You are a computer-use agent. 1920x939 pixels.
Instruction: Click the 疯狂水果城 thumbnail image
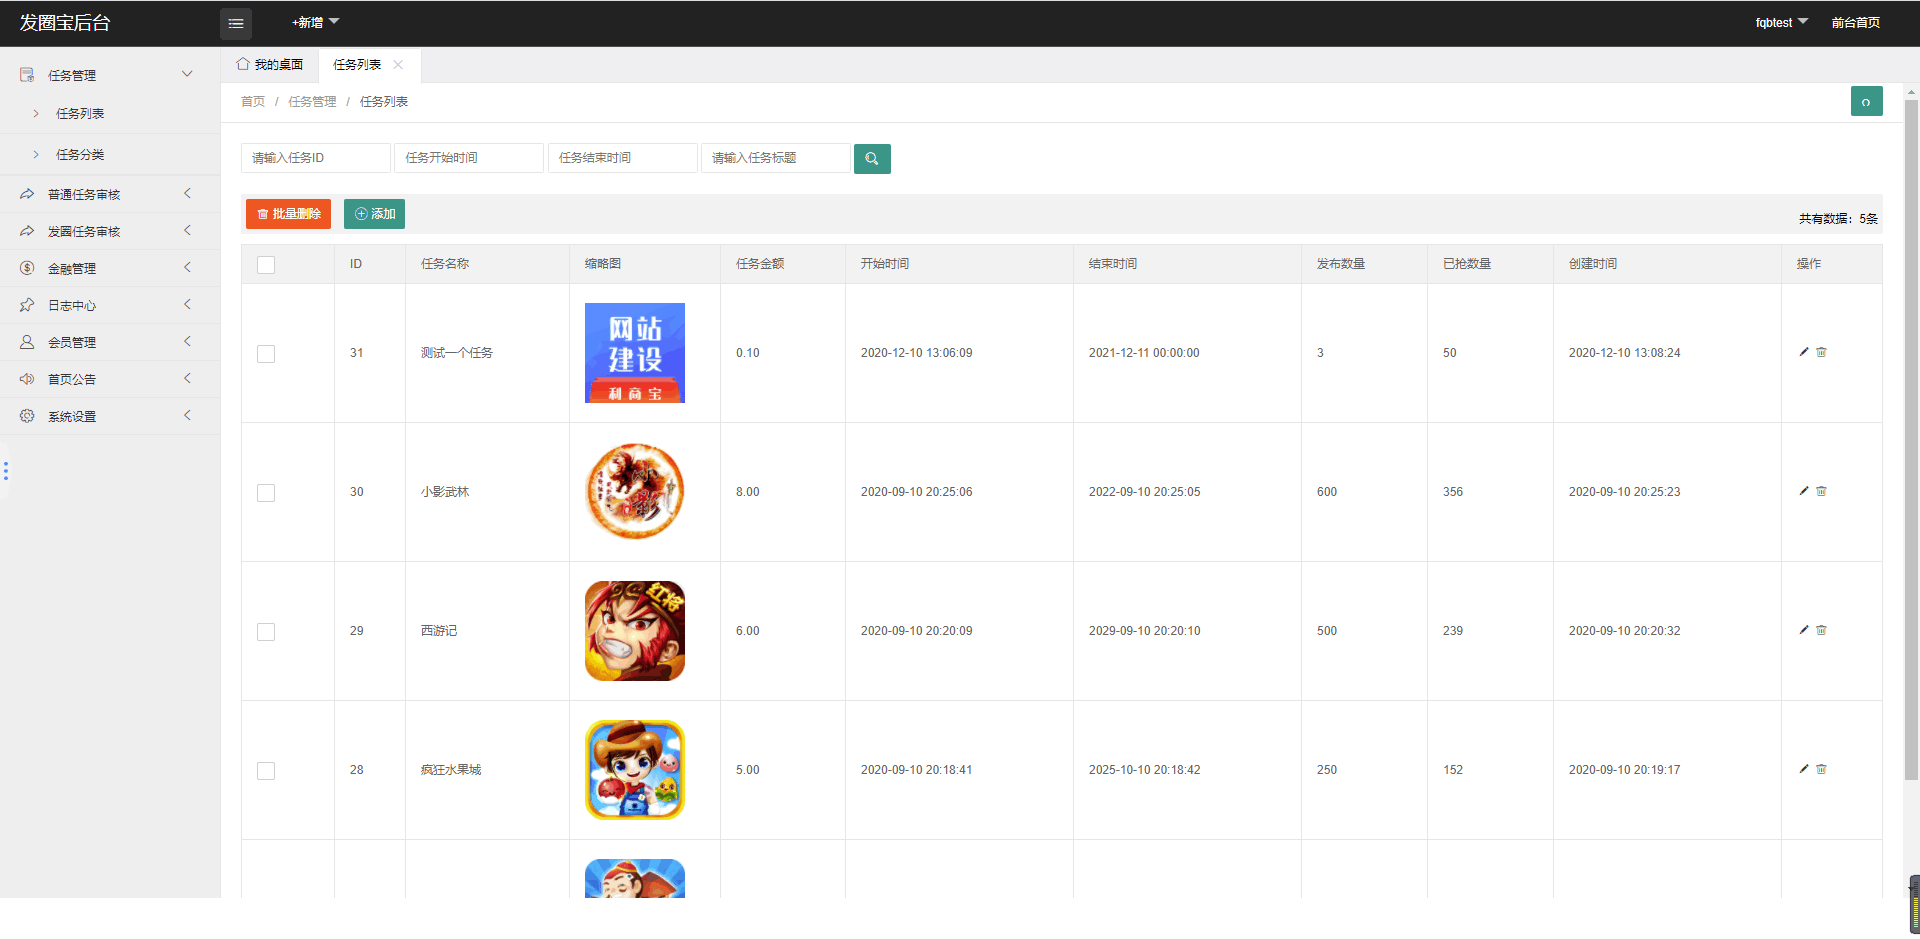coord(635,770)
